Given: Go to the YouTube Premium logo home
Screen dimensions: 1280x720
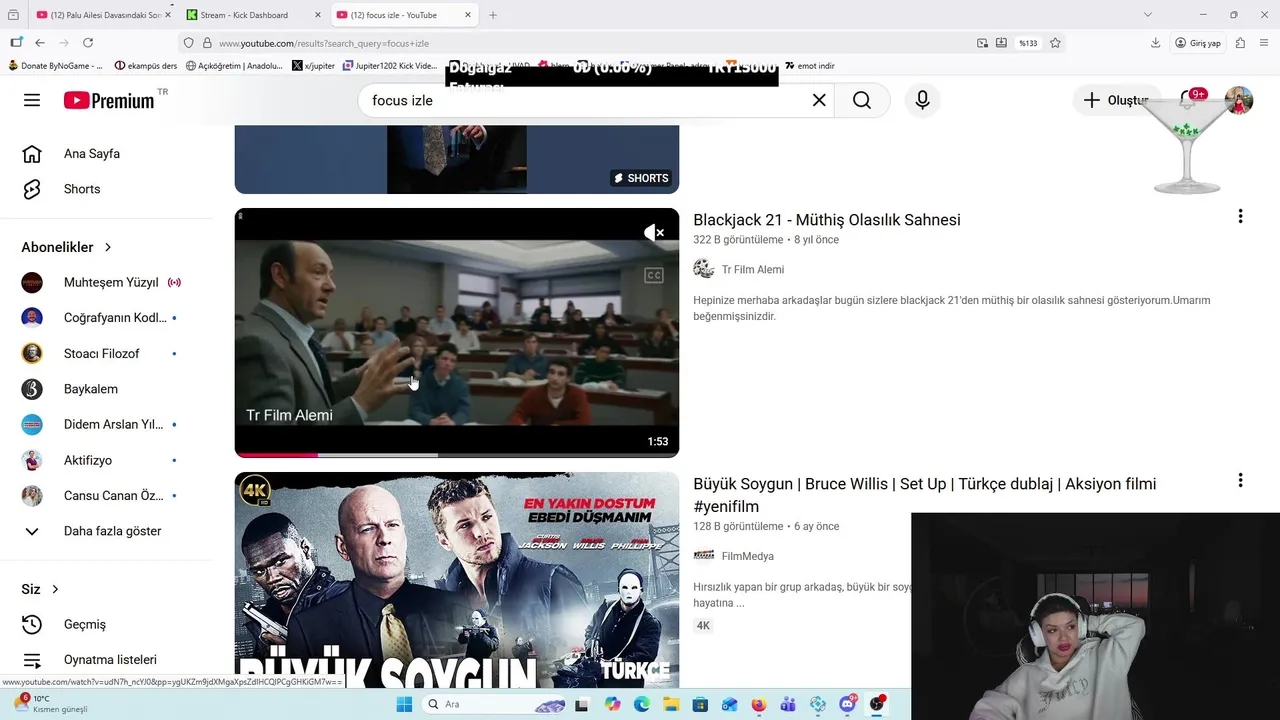Looking at the screenshot, I should pos(109,100).
